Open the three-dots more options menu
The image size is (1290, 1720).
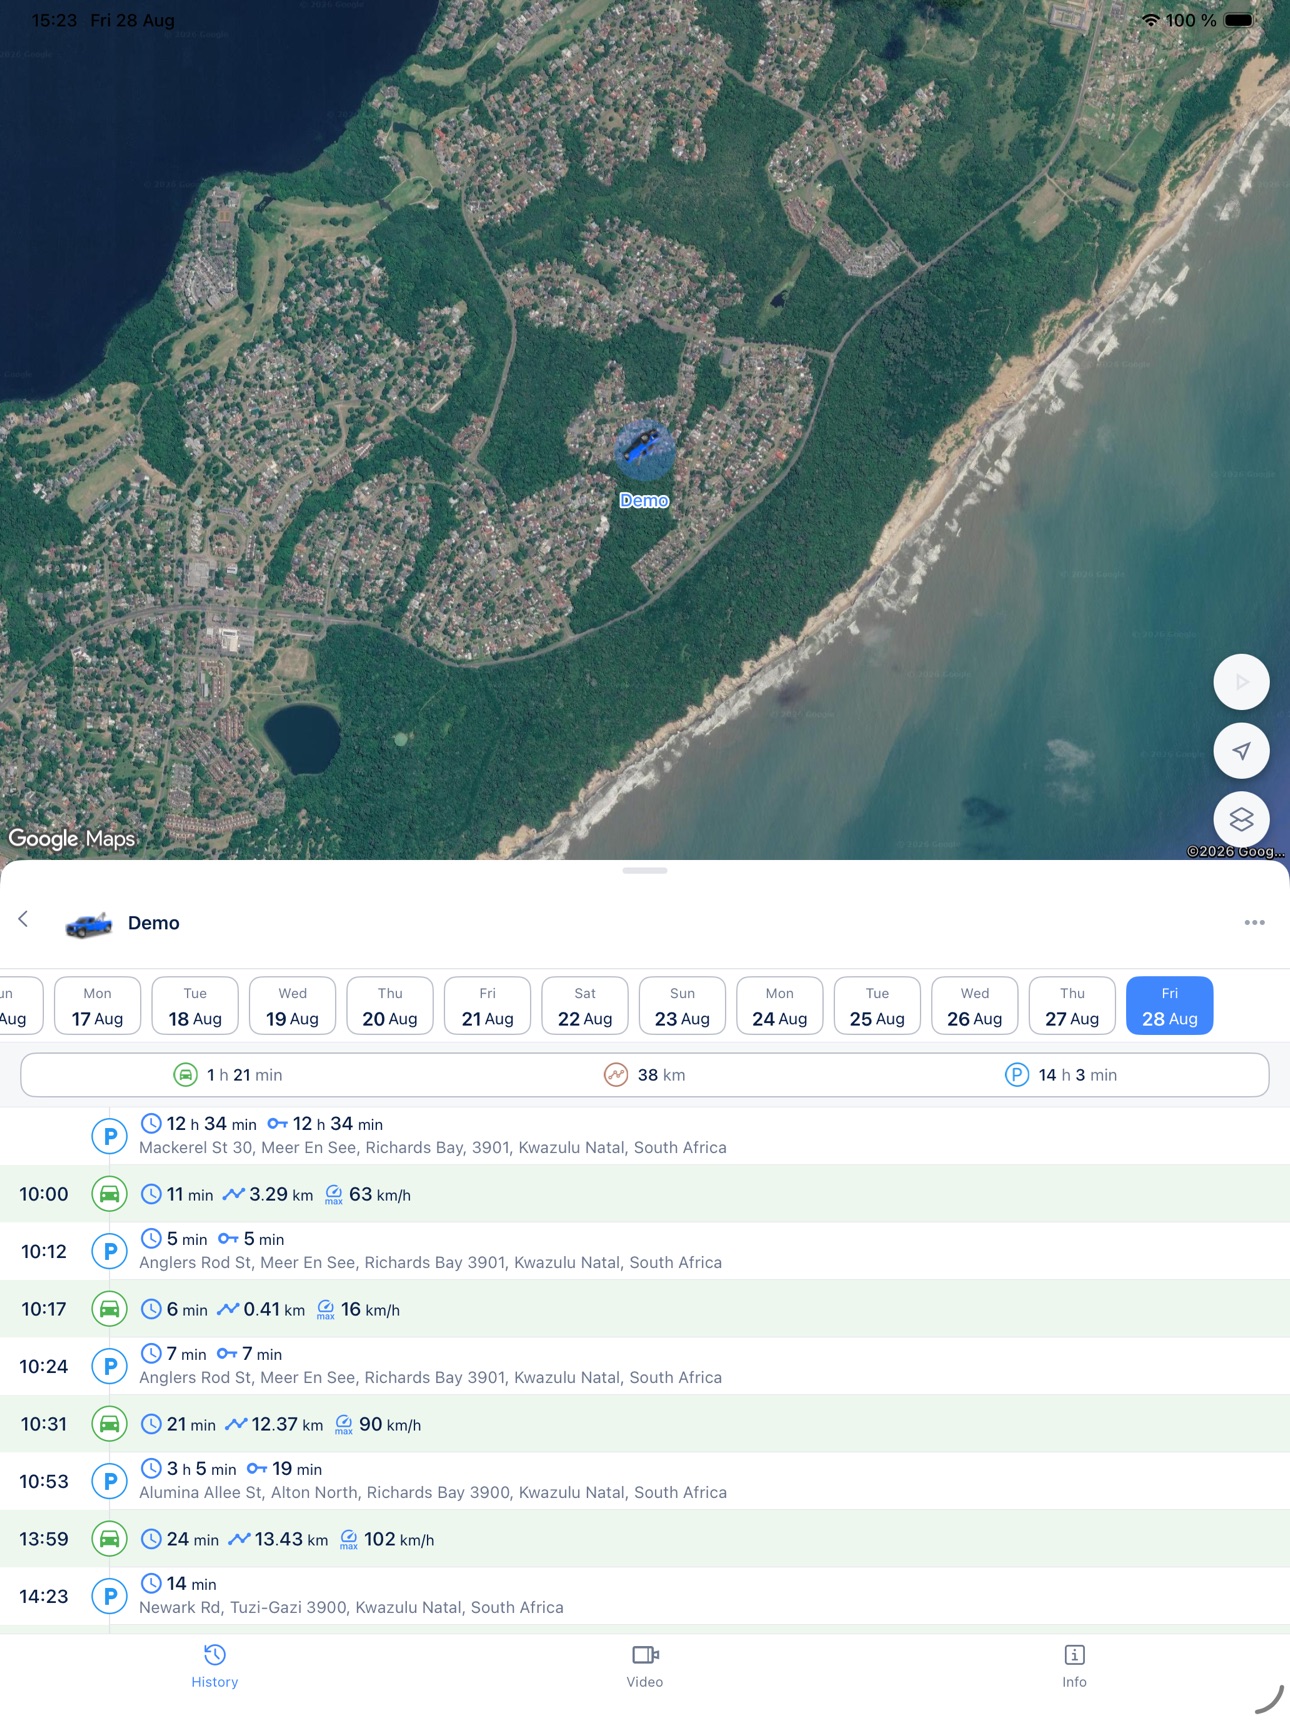click(1254, 922)
